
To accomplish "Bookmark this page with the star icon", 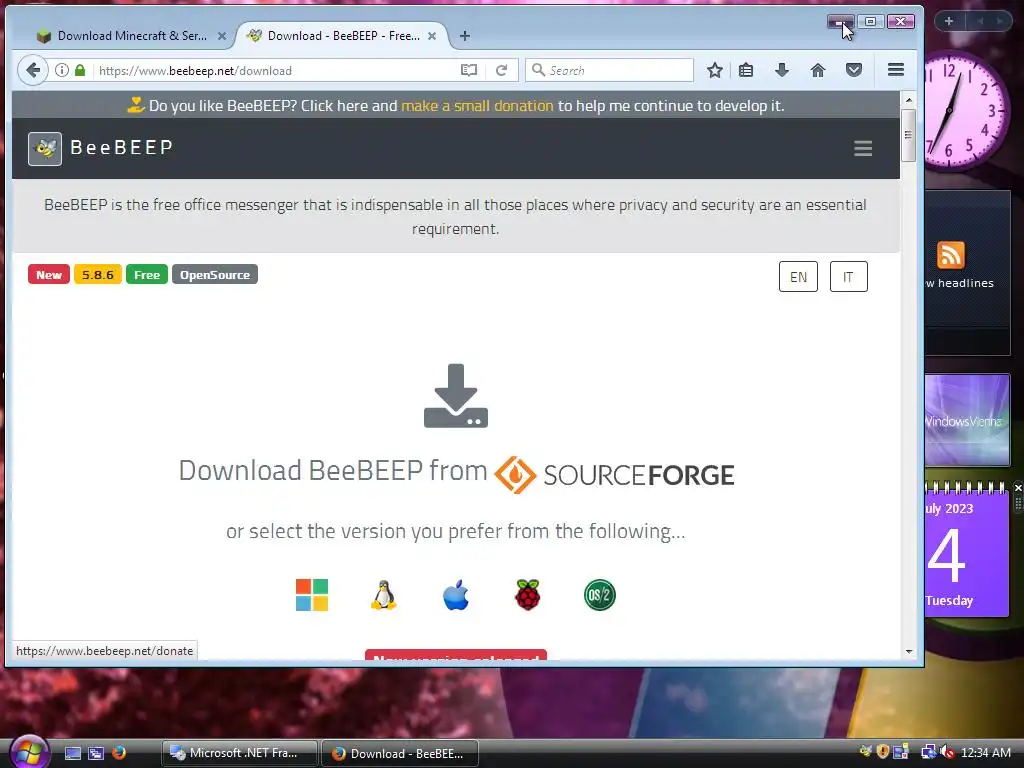I will (714, 71).
